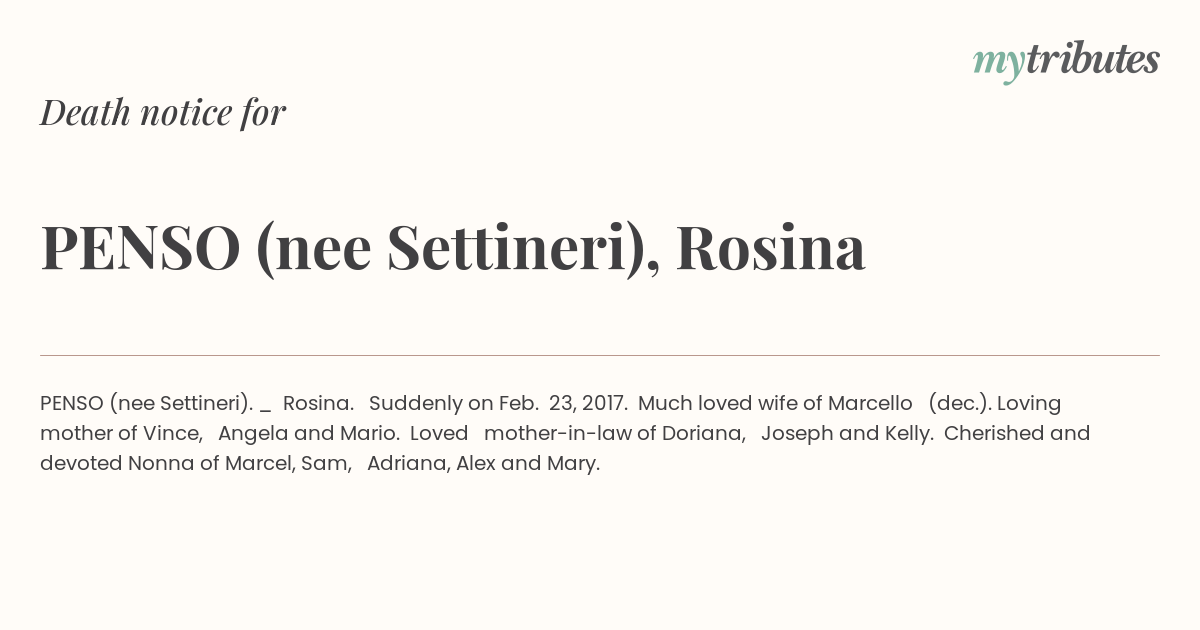The width and height of the screenshot is (1200, 630).
Task: Click the word "Rosina" in large title
Action: coord(770,248)
